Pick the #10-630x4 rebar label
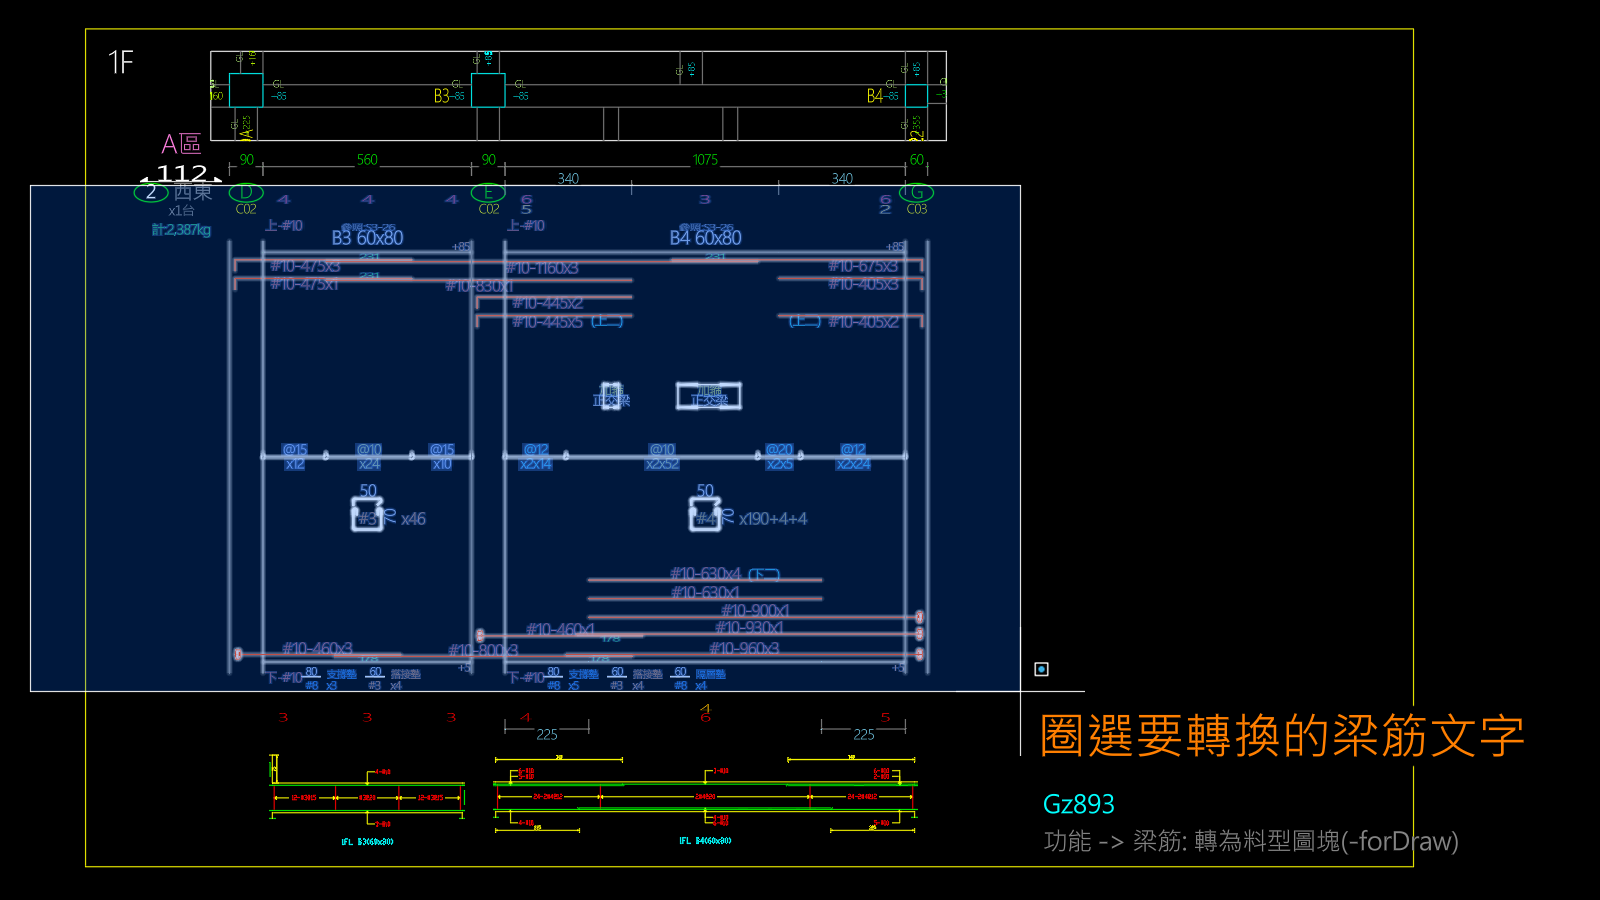1600x900 pixels. [x=705, y=573]
